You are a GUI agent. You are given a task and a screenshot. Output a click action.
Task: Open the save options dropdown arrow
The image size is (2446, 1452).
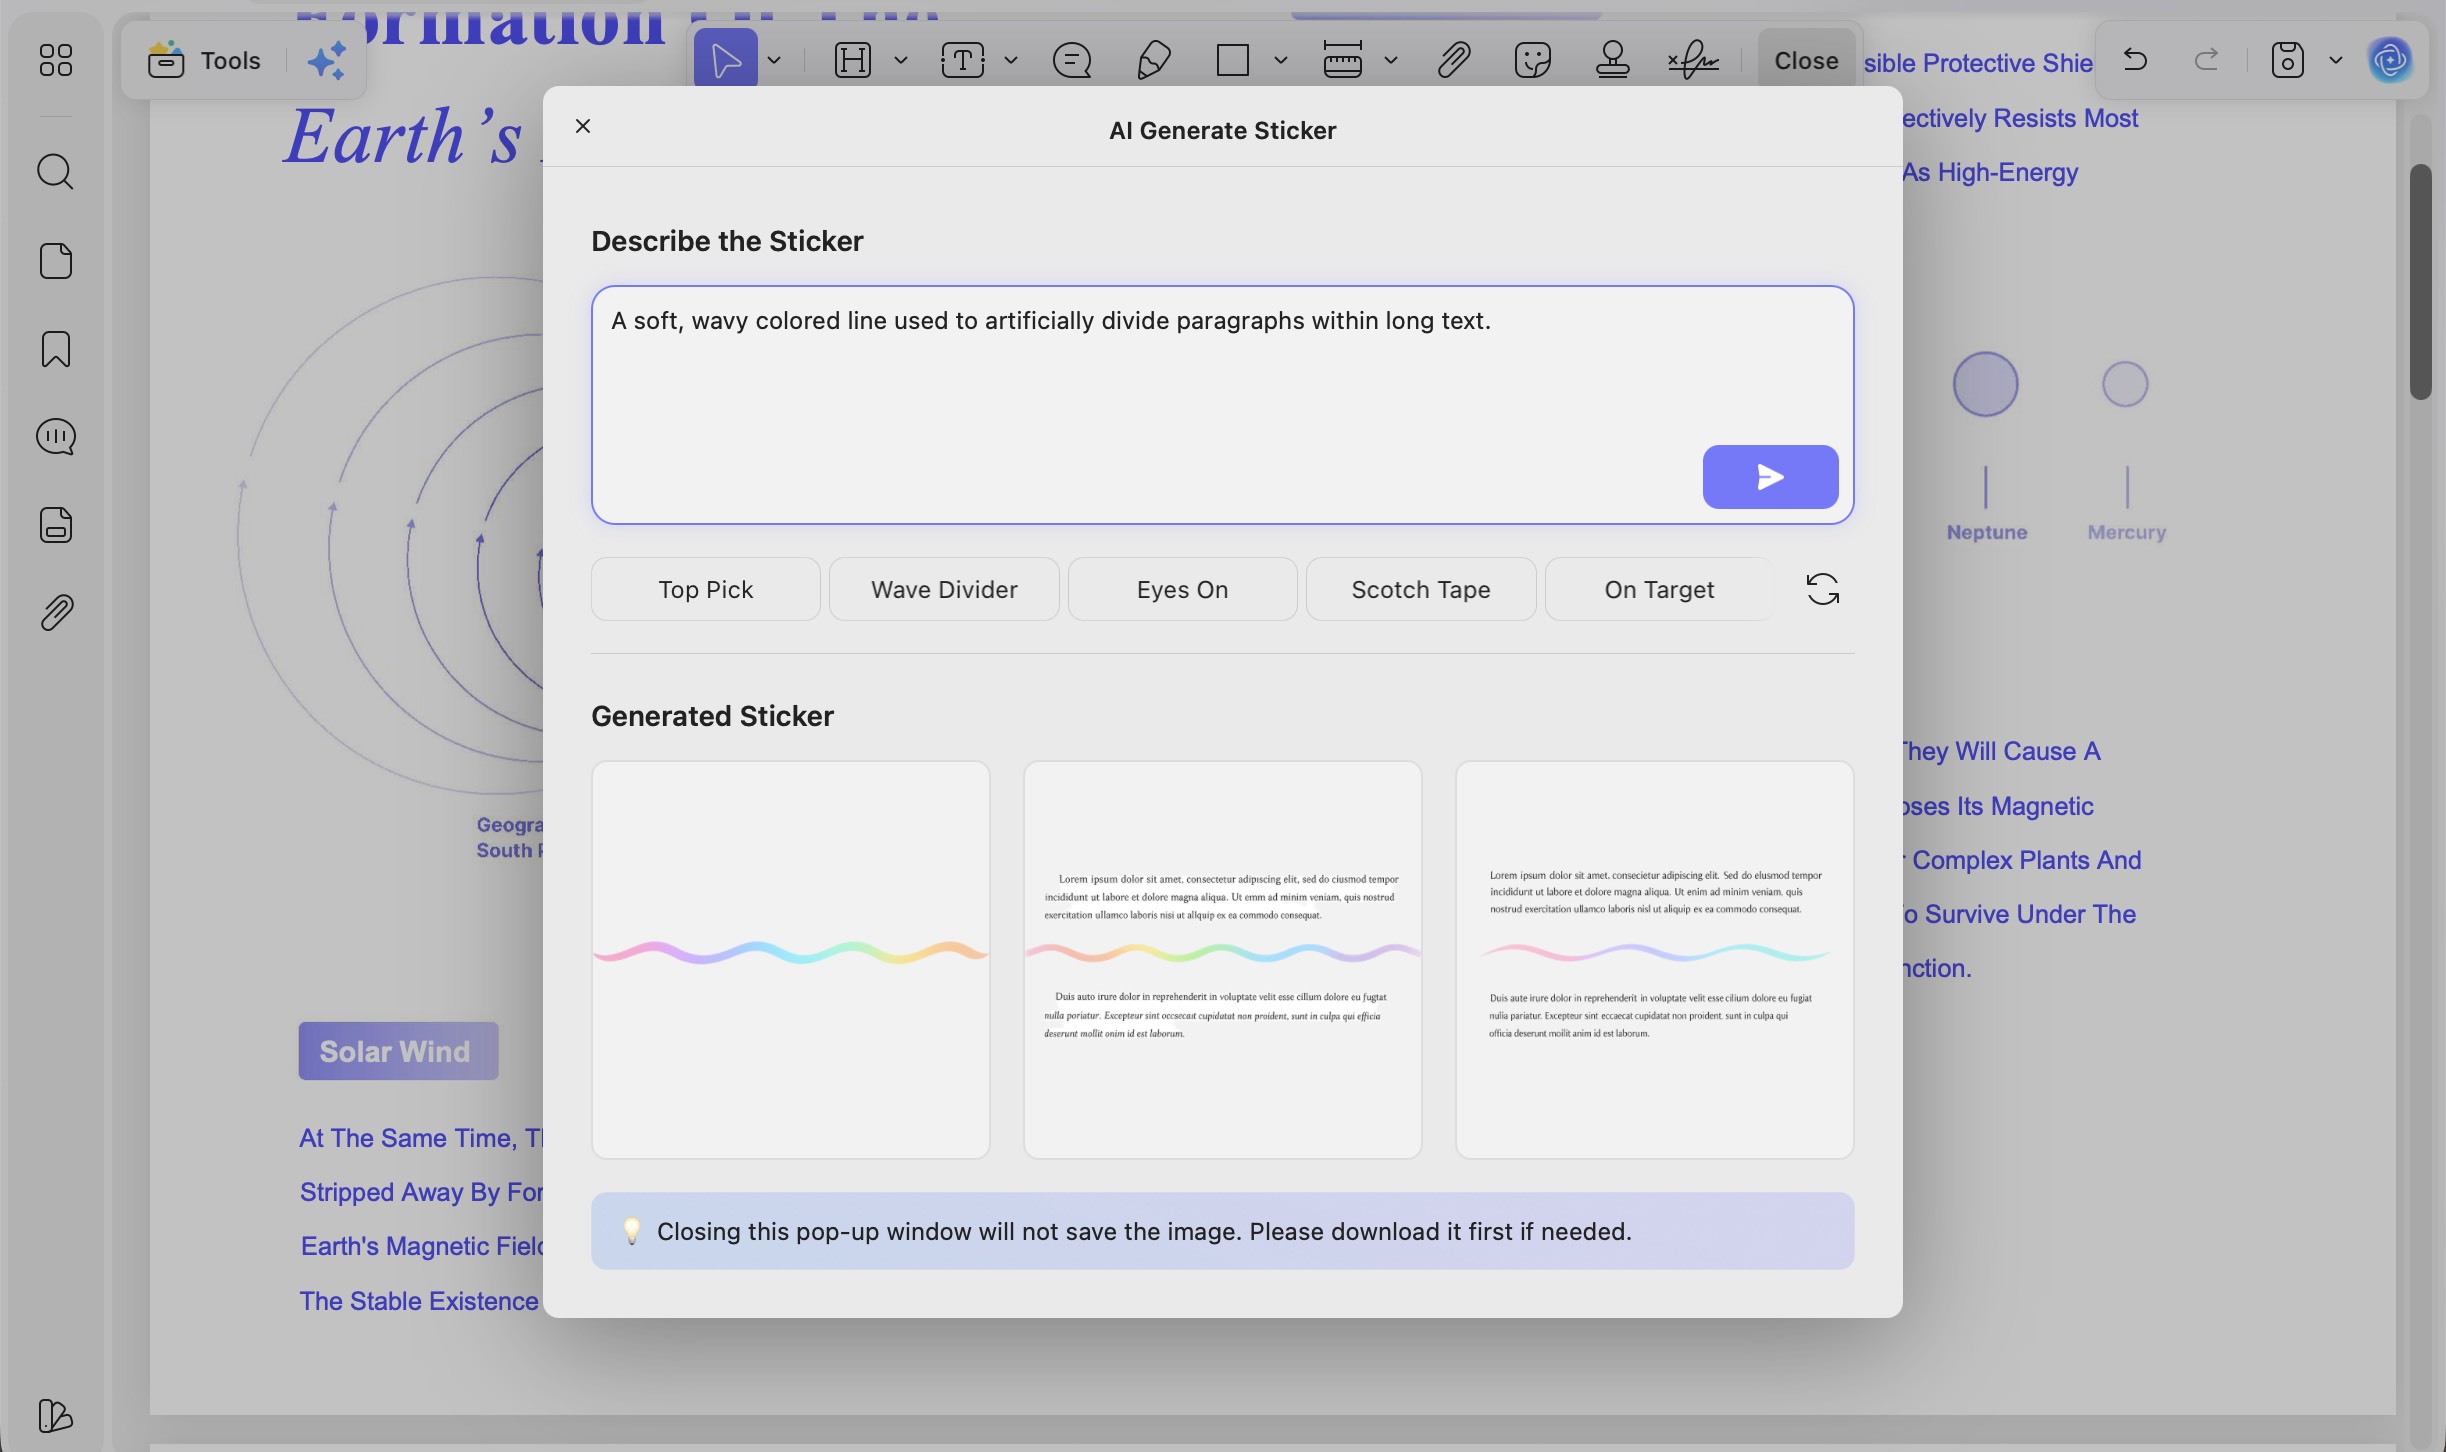pos(2336,61)
